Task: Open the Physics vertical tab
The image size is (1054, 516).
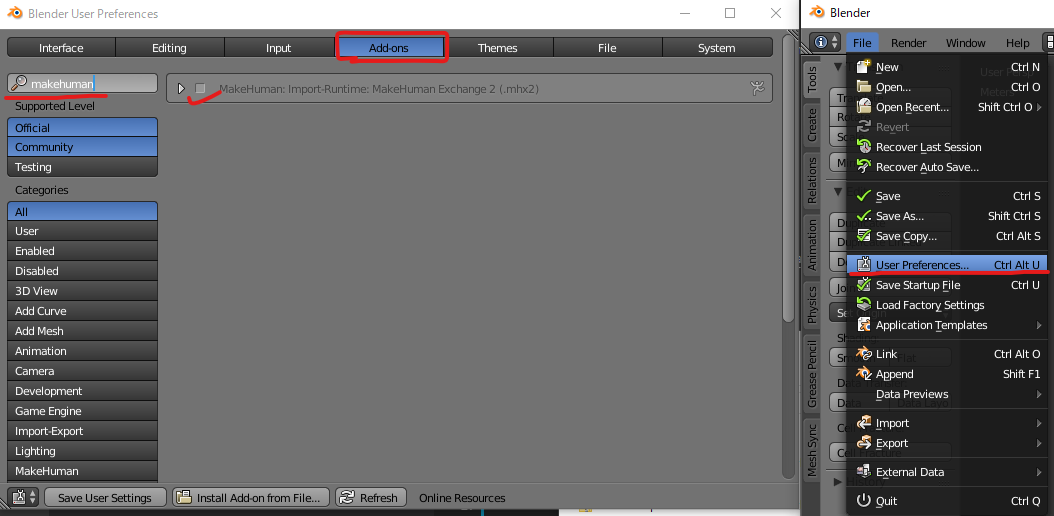Action: tap(812, 304)
